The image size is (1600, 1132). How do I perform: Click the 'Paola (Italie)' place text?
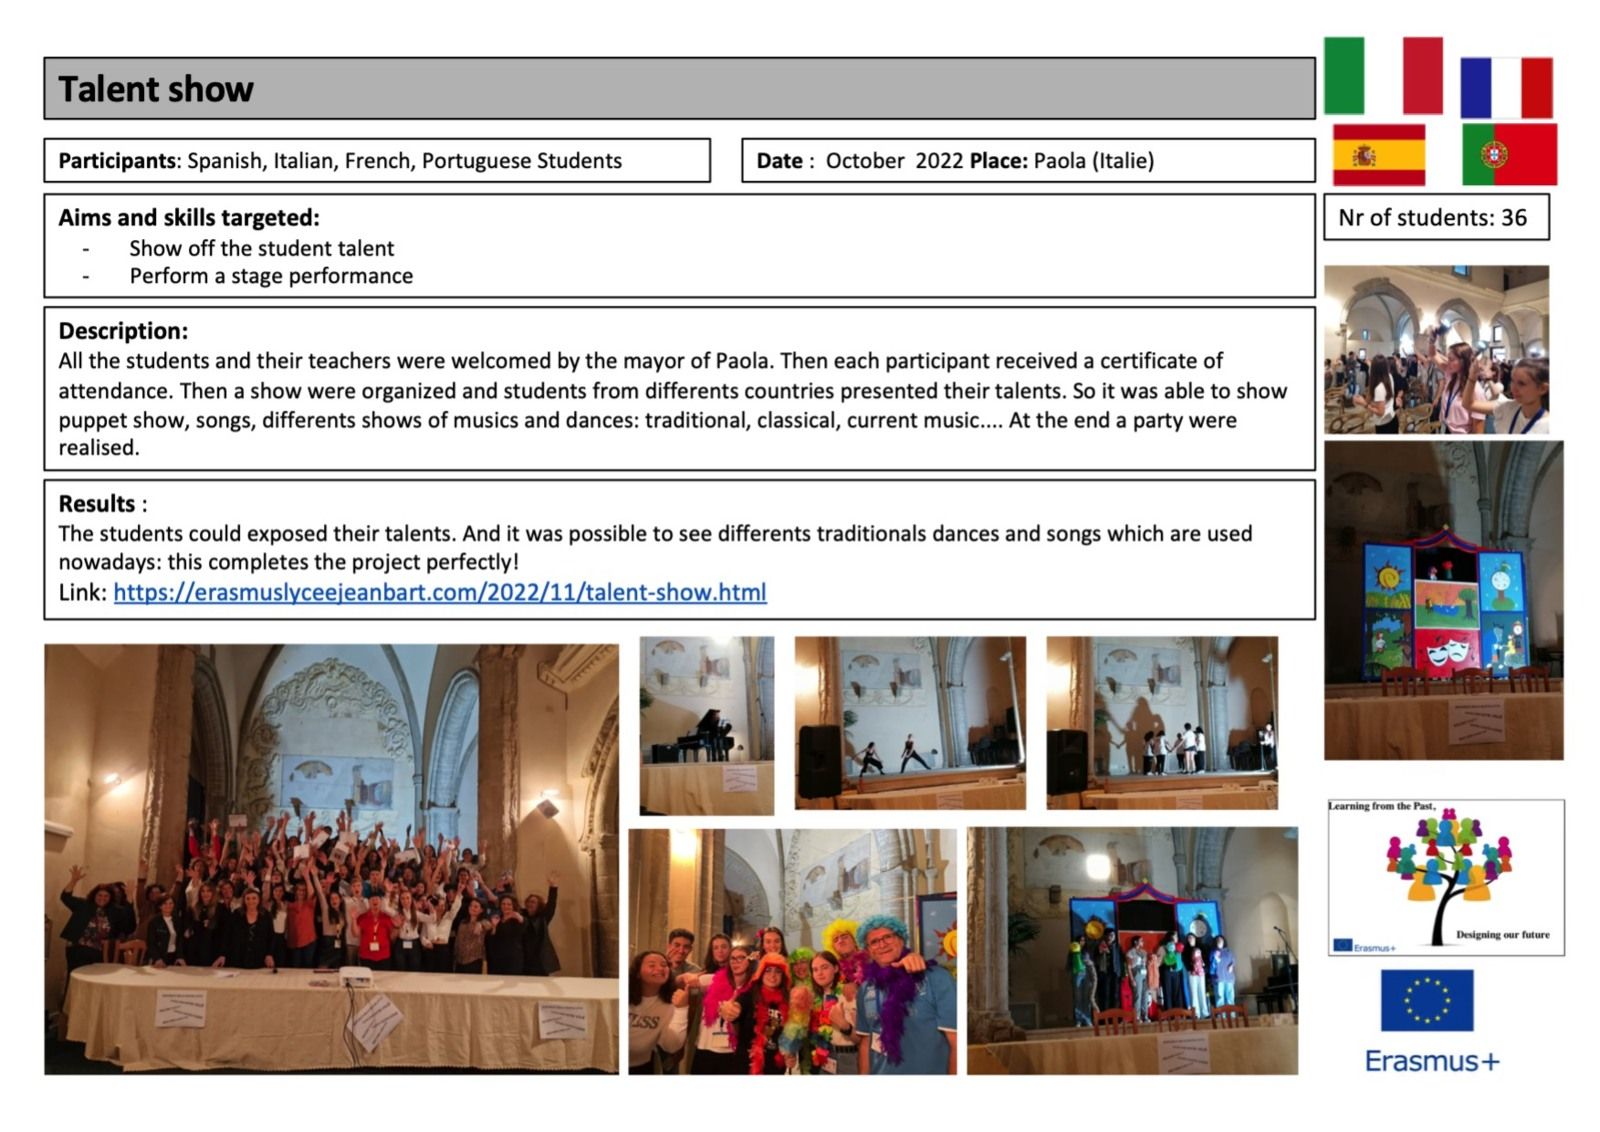click(x=1094, y=161)
